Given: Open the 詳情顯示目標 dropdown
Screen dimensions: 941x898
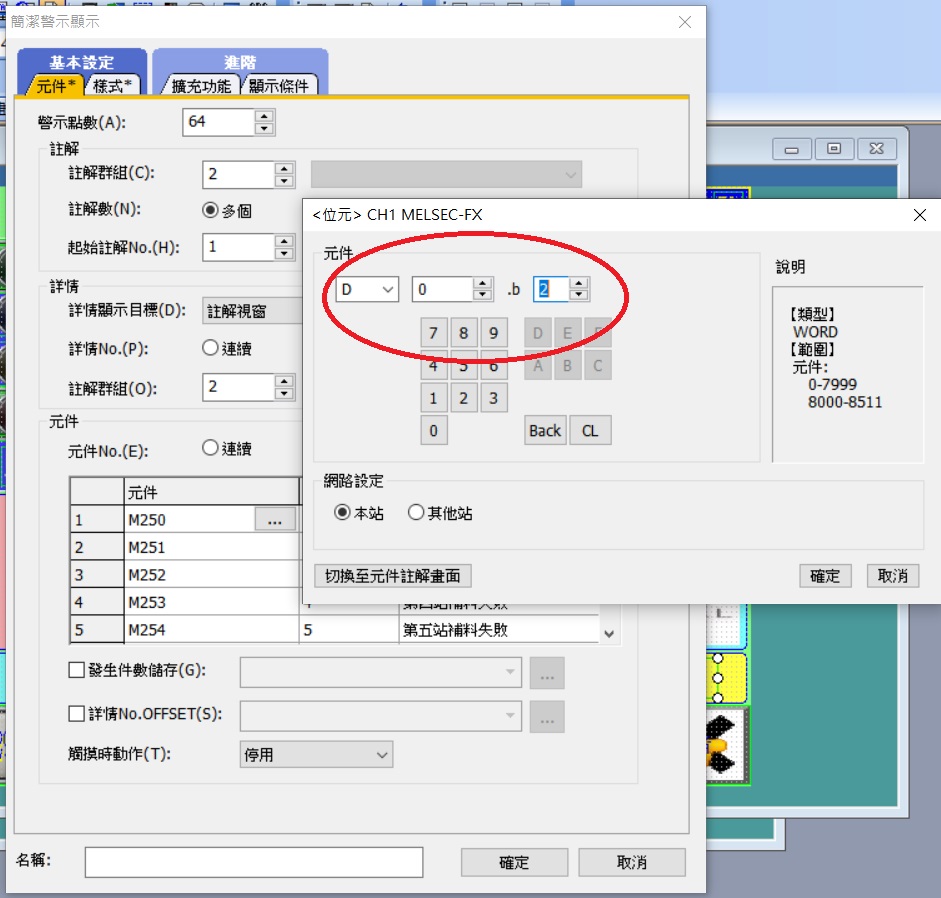Looking at the screenshot, I should point(252,310).
